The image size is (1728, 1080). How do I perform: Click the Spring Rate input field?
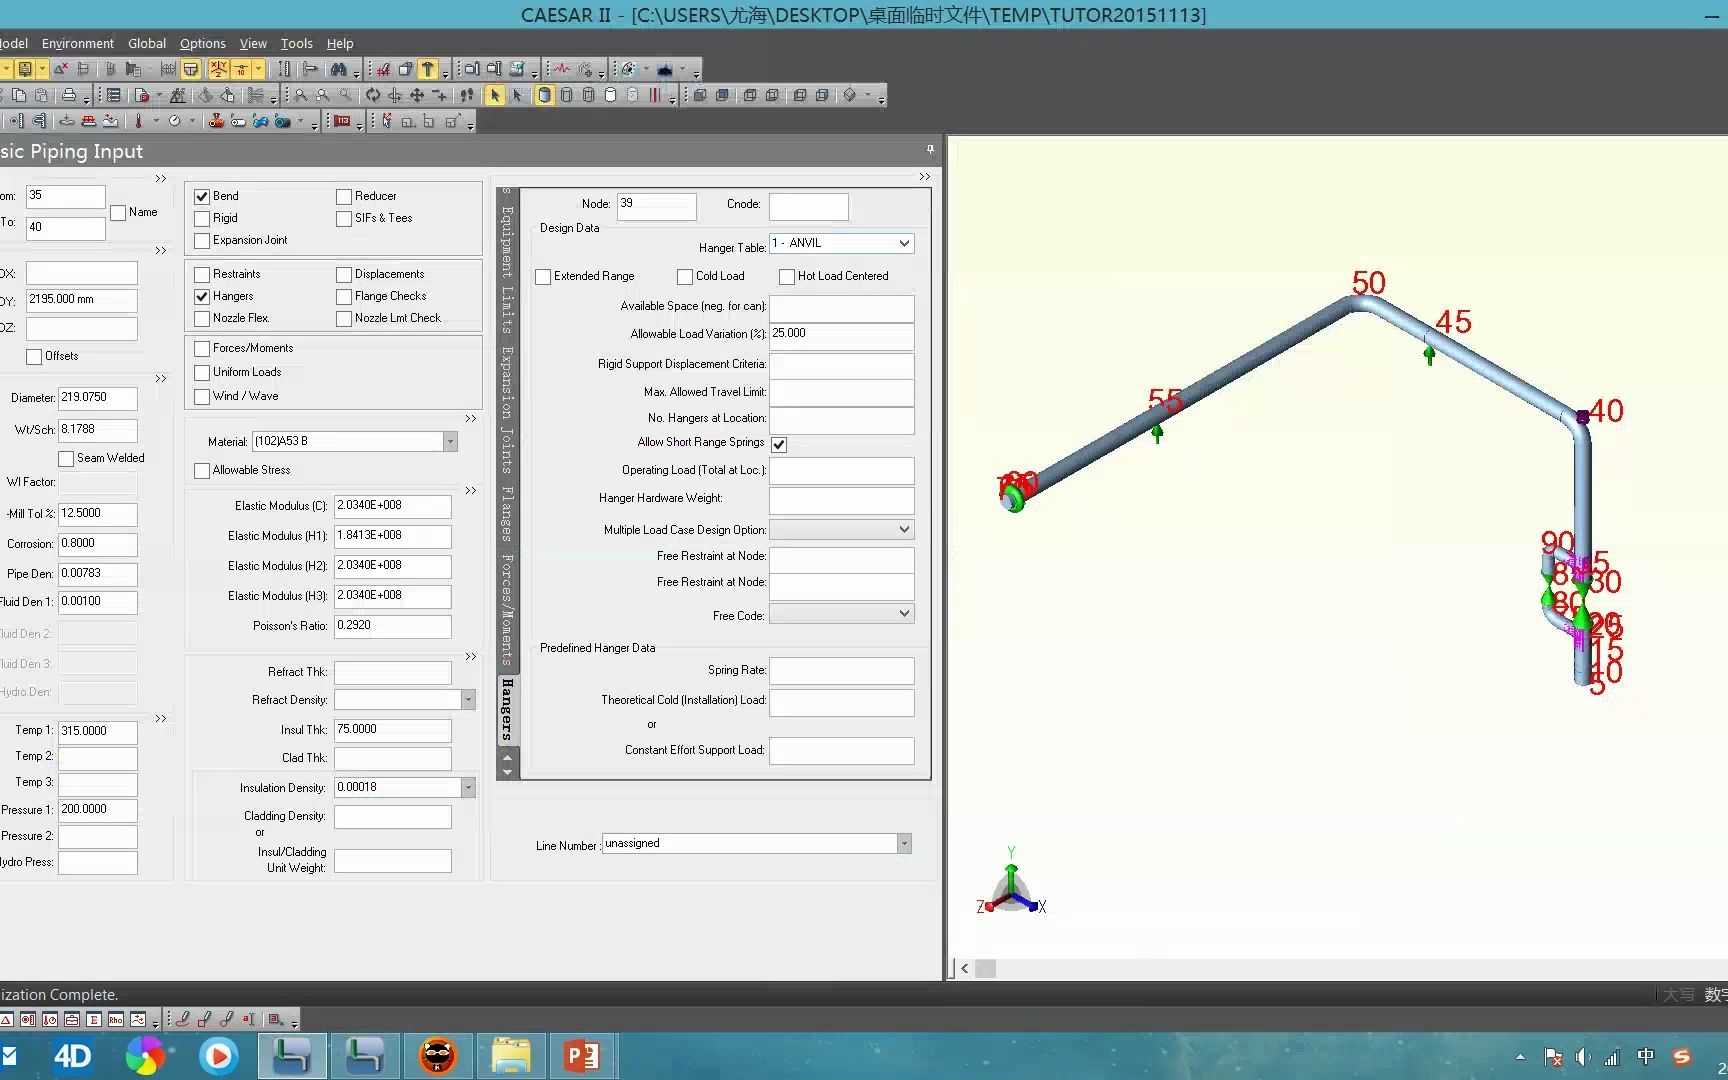point(841,670)
